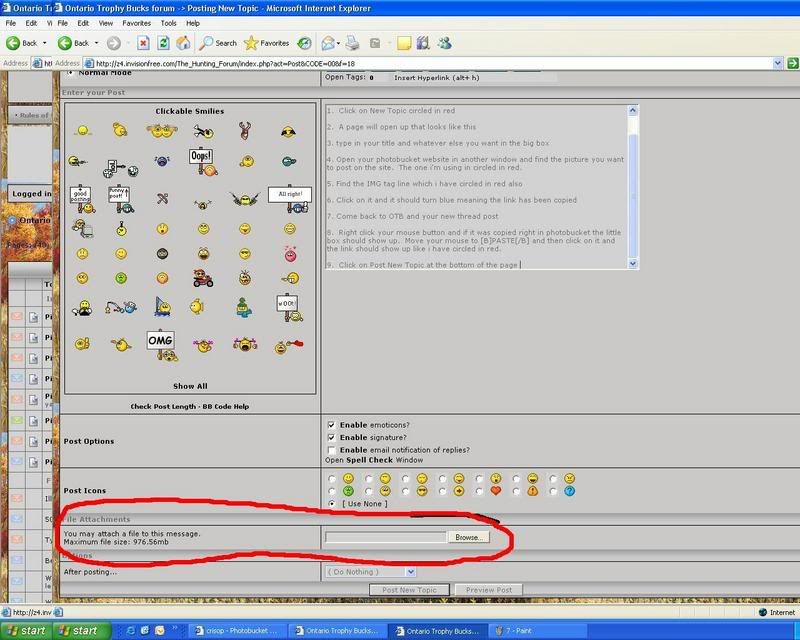Select the blue question mark post icon radio
Image resolution: width=800 pixels, height=640 pixels.
point(553,491)
